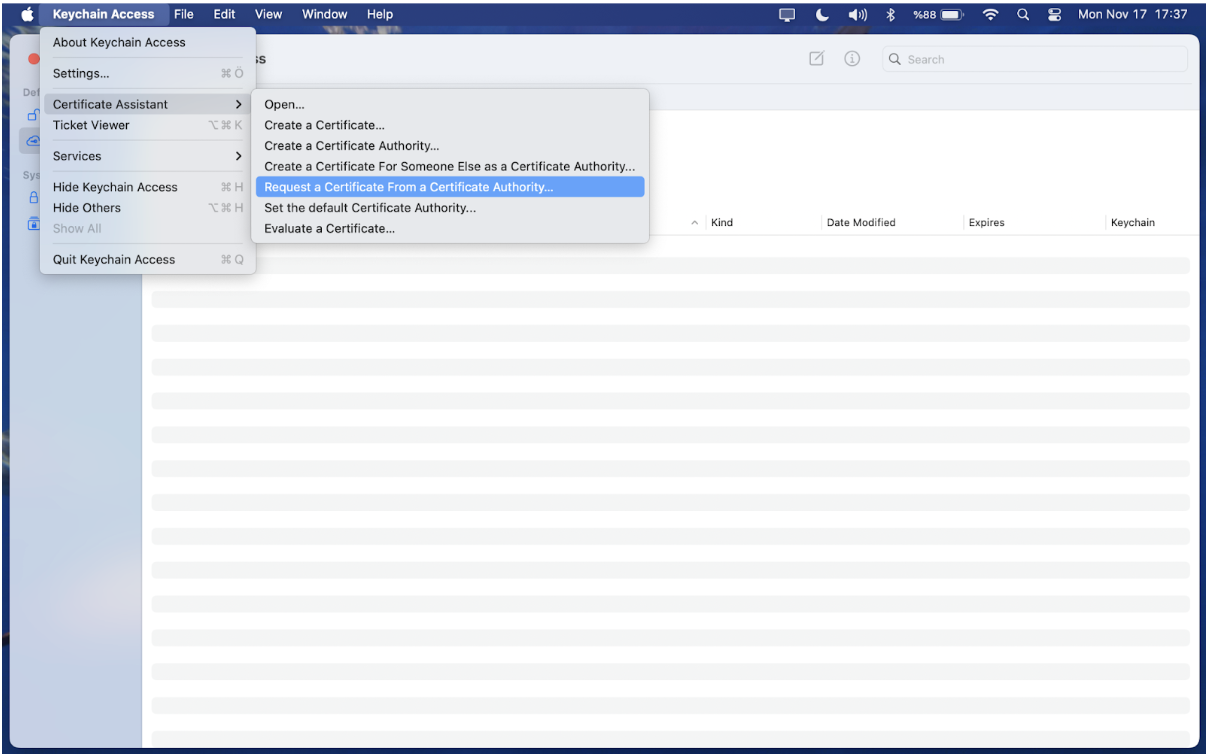Open Spotlight search icon

pos(1022,14)
